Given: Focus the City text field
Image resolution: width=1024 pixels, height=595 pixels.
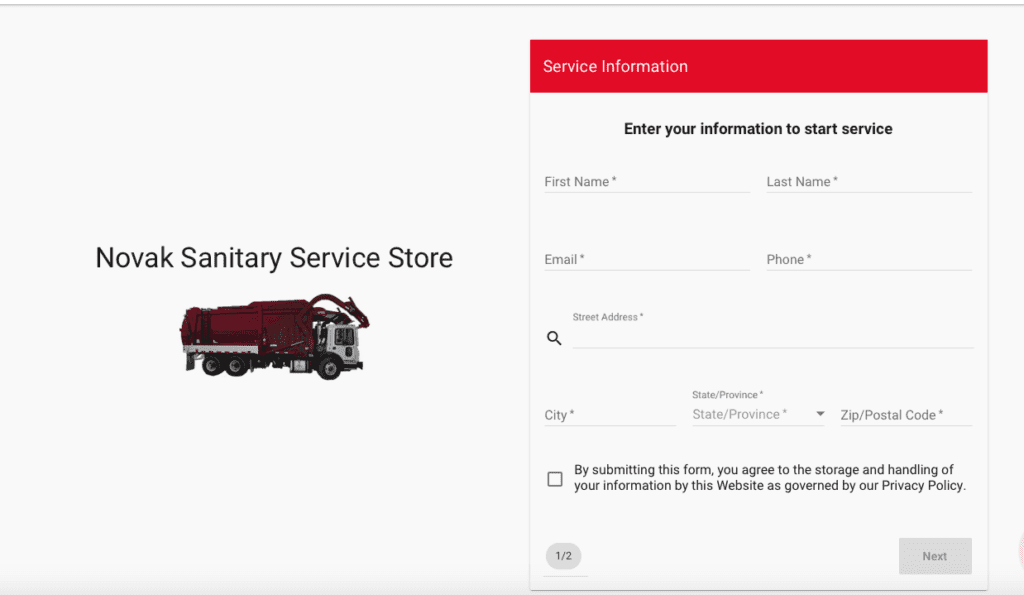Looking at the screenshot, I should 609,415.
